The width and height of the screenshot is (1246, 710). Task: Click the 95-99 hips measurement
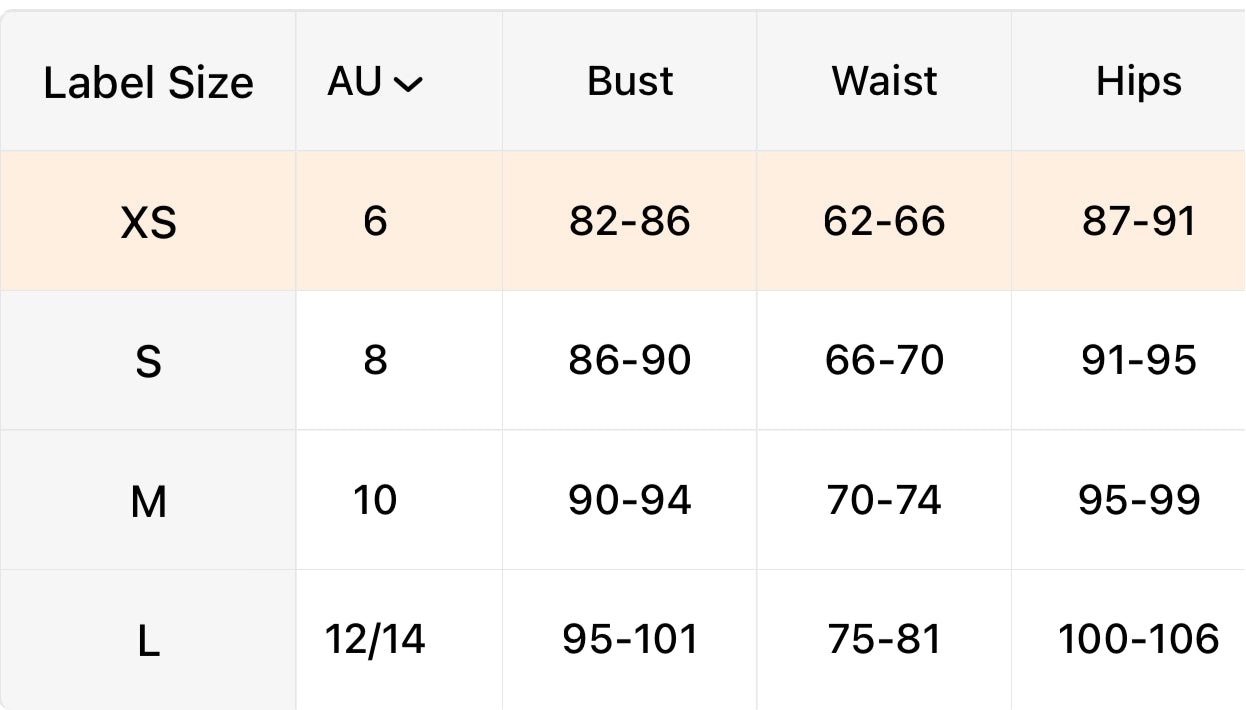pos(1139,499)
